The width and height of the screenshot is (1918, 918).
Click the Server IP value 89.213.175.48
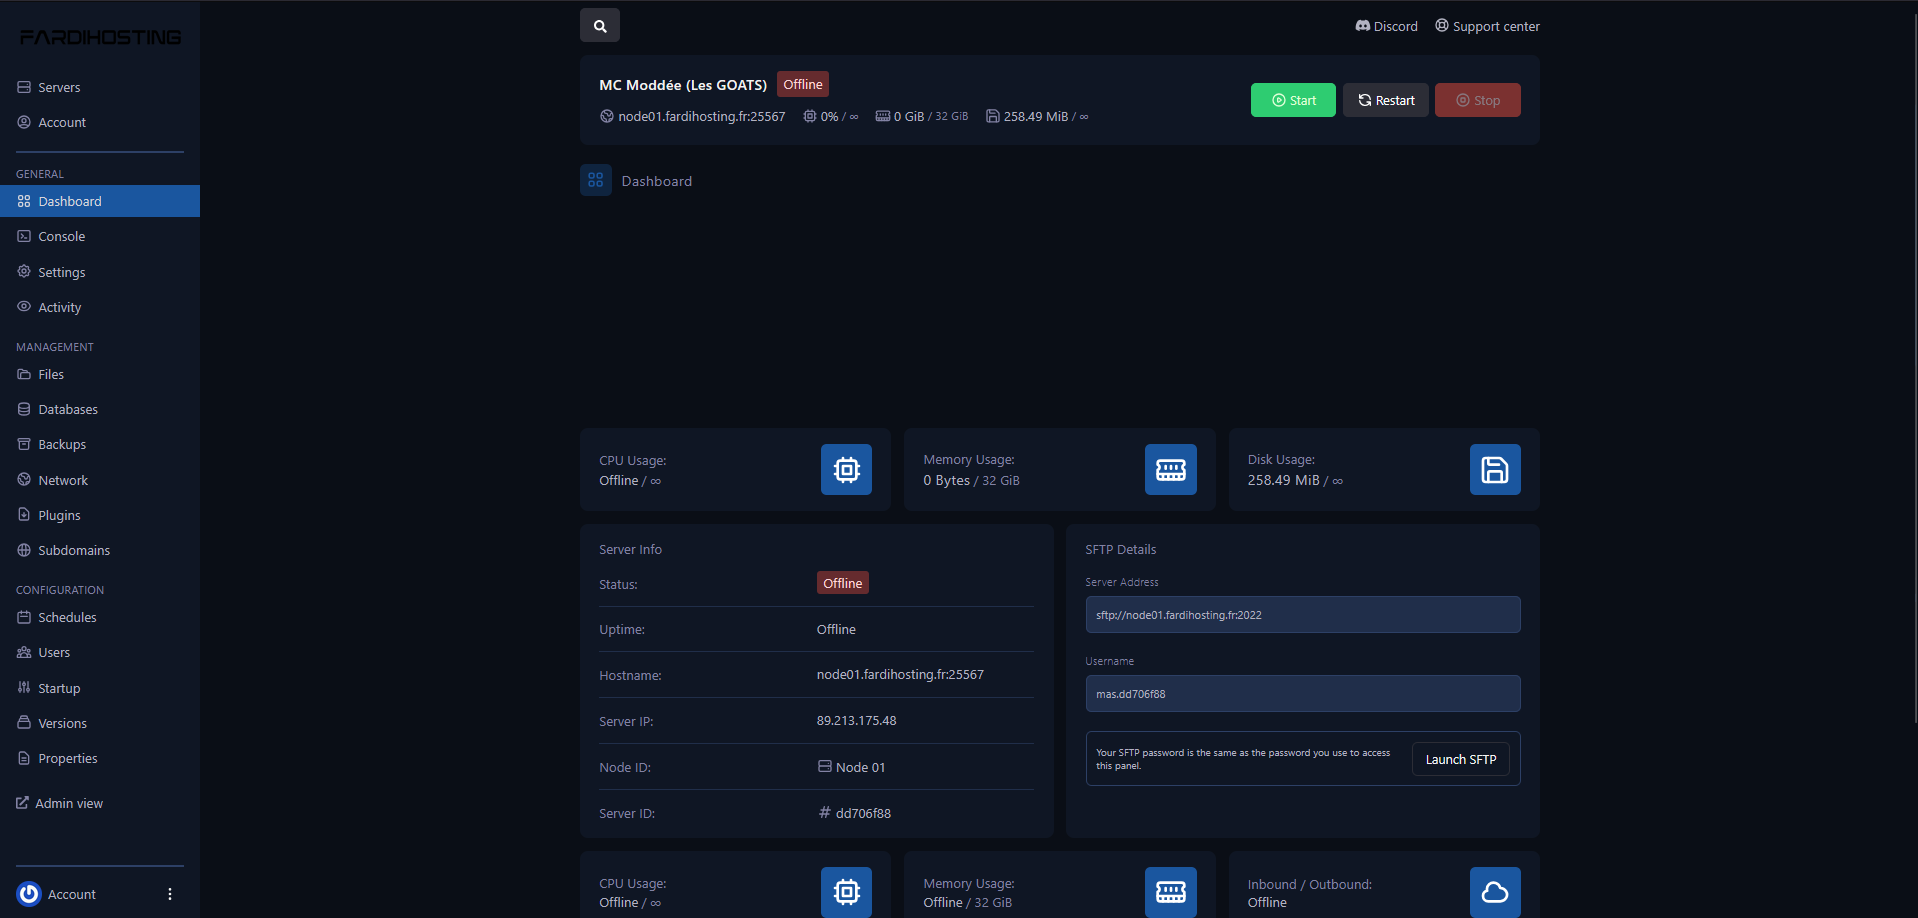pyautogui.click(x=856, y=720)
